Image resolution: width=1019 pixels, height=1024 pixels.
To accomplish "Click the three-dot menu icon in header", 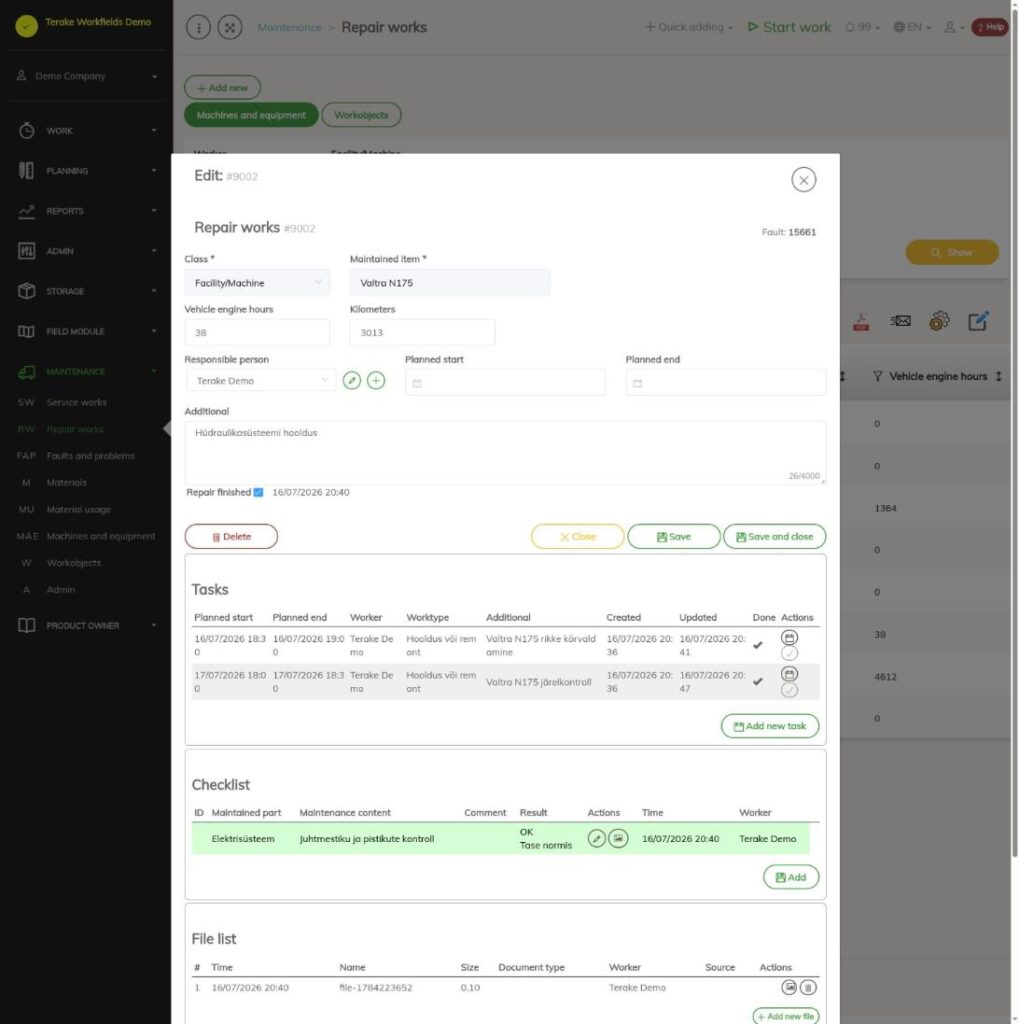I will [x=198, y=27].
